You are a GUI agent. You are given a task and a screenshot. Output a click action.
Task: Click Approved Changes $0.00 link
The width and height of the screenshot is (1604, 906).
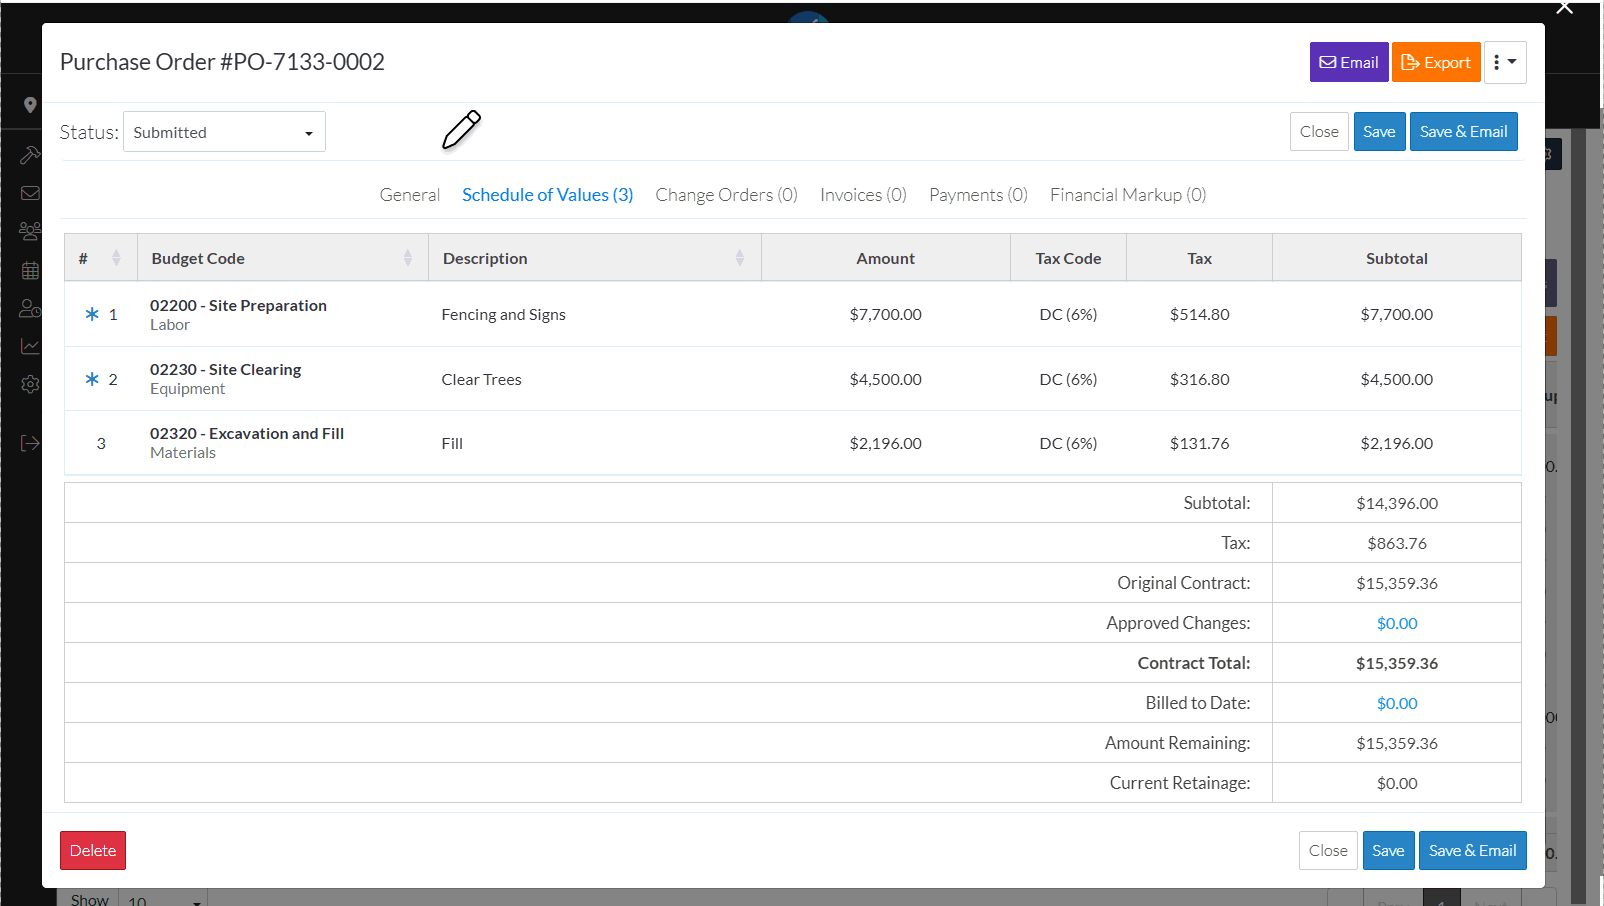pos(1397,623)
